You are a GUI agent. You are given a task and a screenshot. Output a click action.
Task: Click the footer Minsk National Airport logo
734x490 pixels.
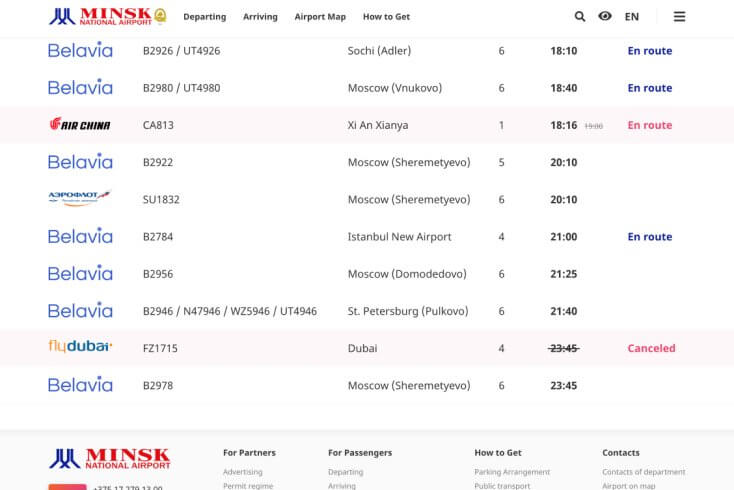point(109,458)
